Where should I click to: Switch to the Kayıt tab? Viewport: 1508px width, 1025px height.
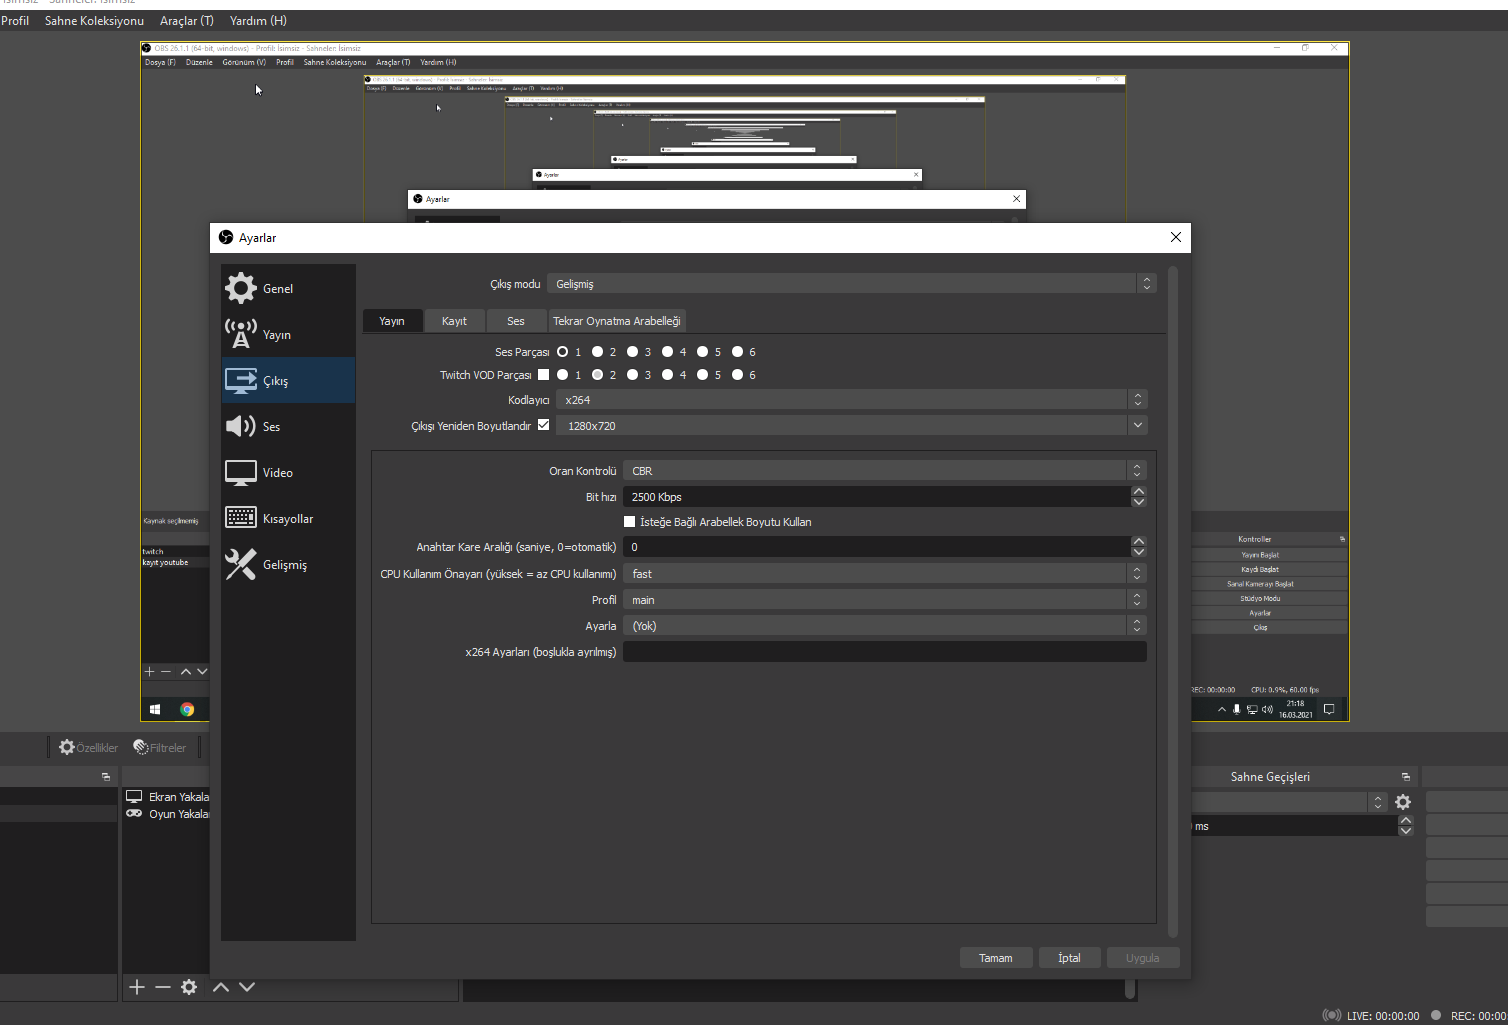point(455,321)
